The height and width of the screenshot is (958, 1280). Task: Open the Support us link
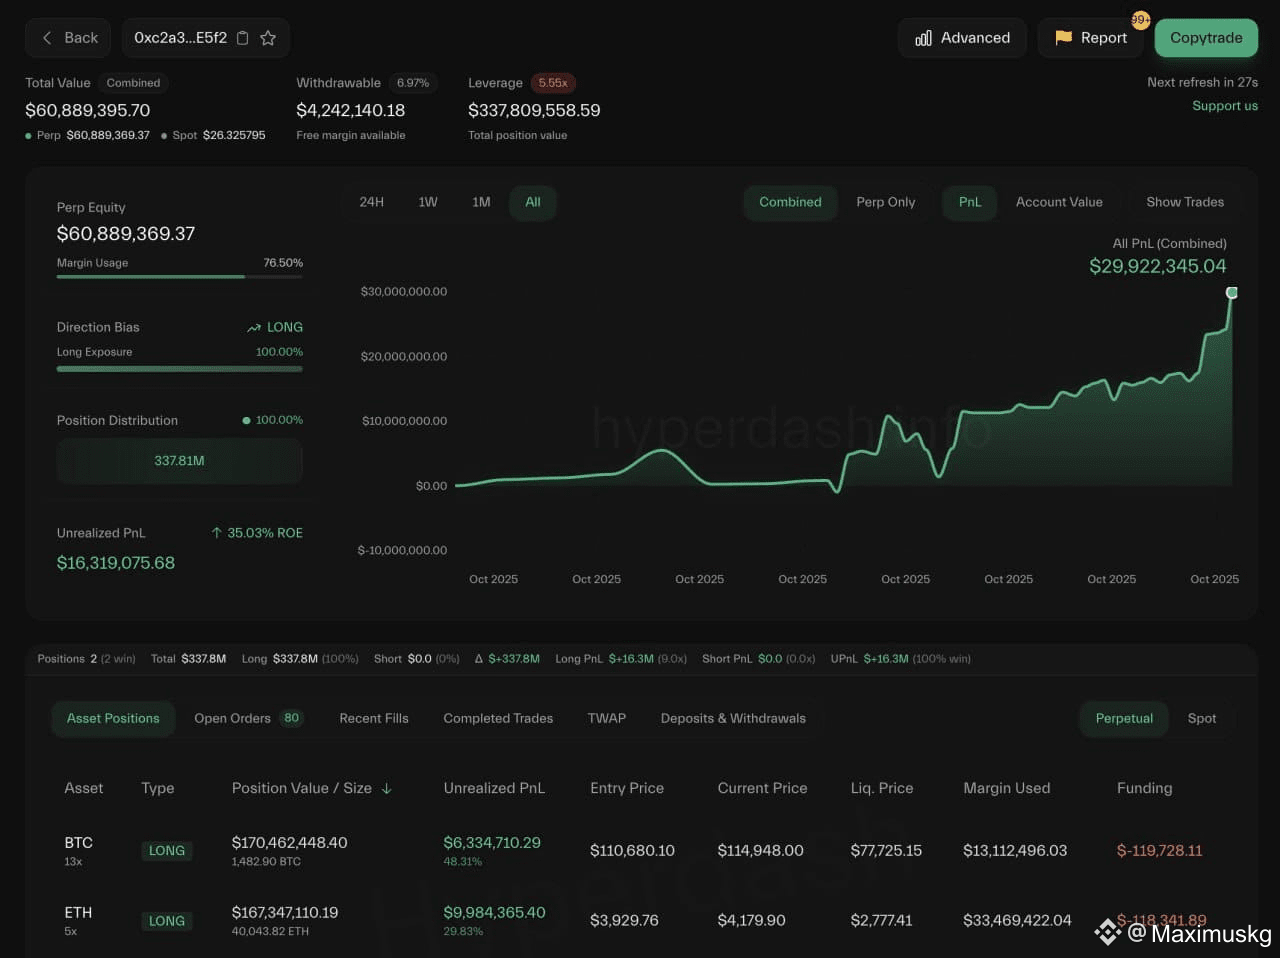point(1225,106)
